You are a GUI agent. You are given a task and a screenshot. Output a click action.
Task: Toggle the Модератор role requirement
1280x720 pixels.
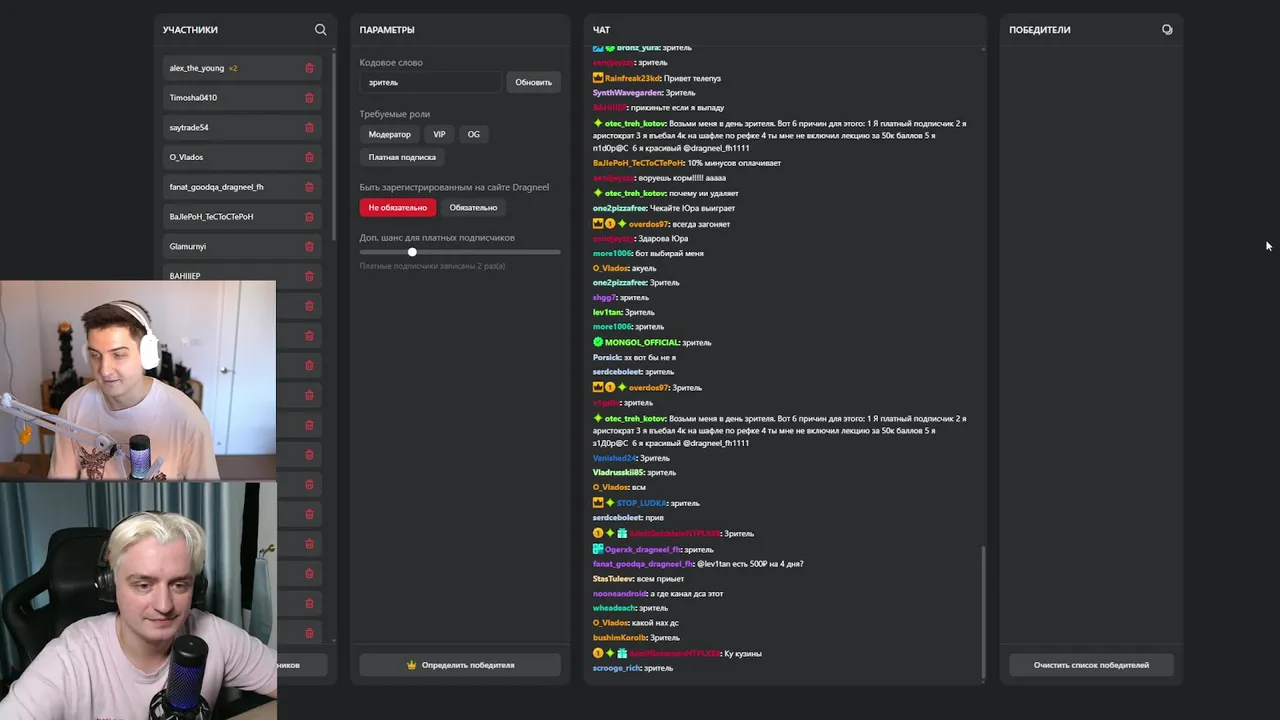[389, 134]
